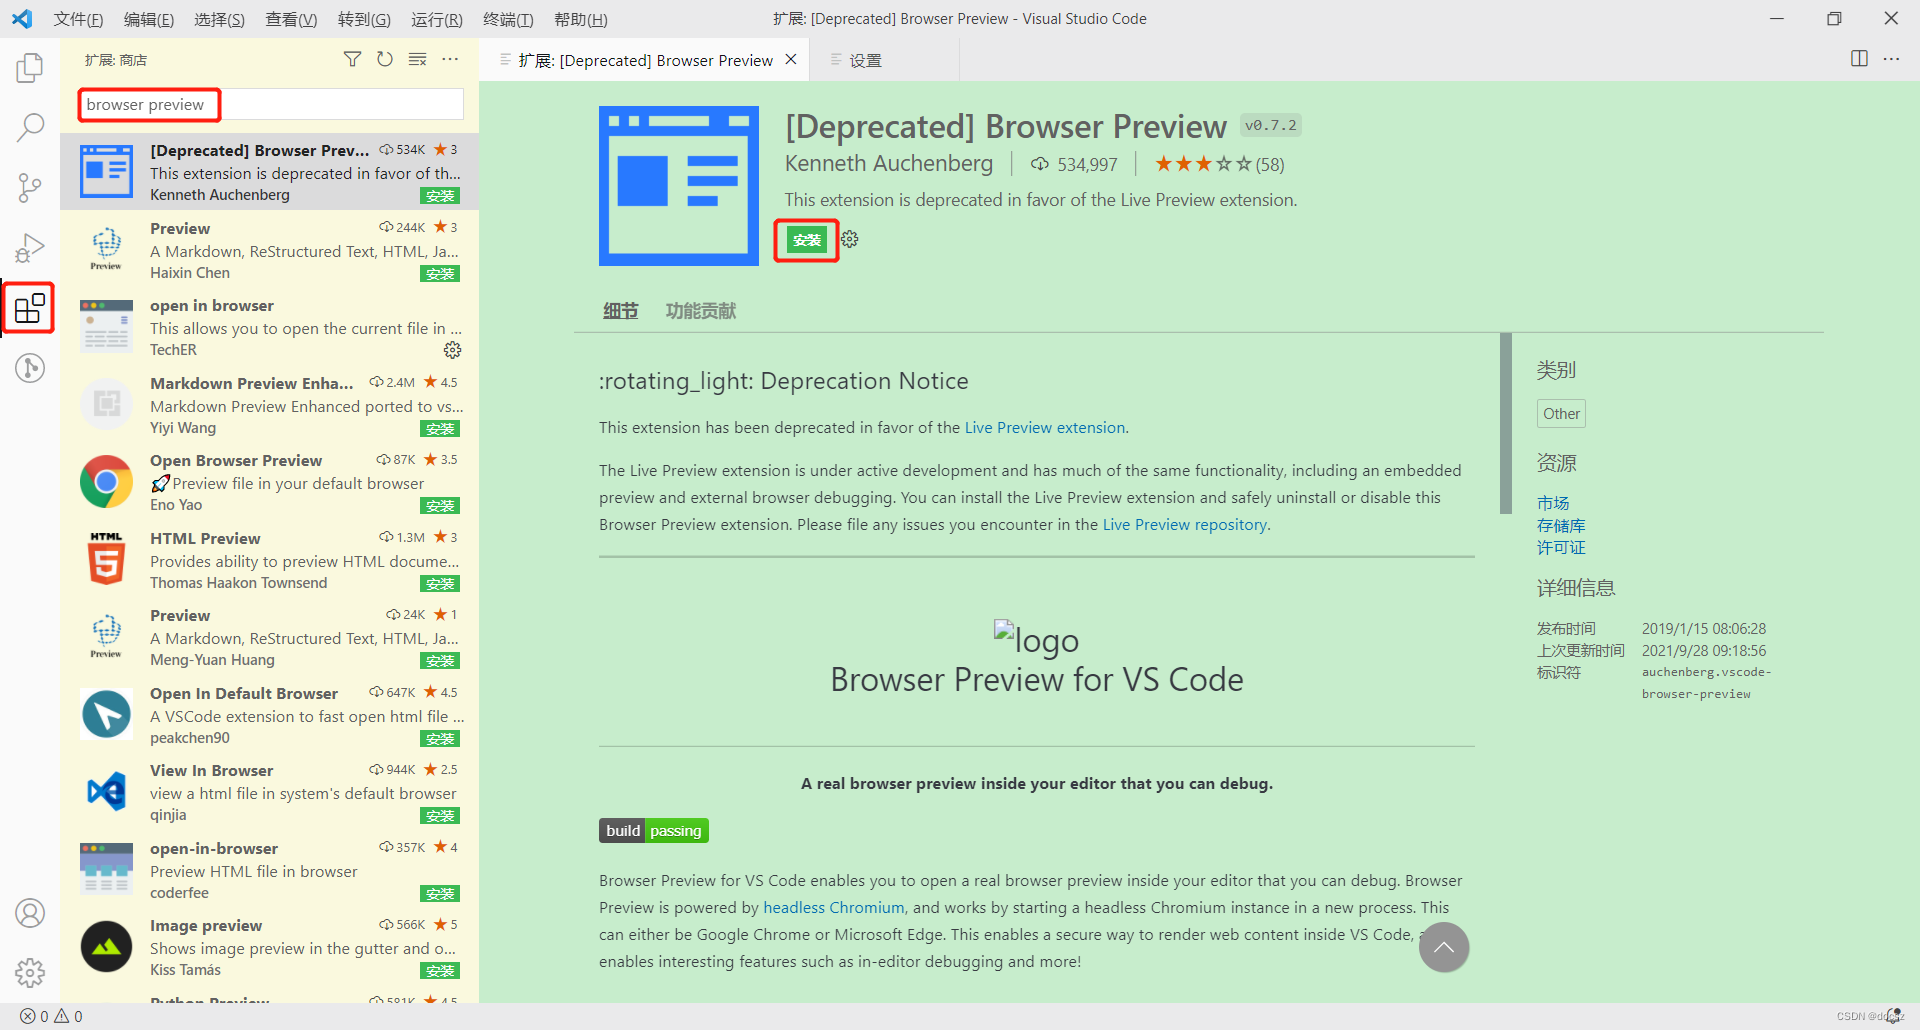Image resolution: width=1920 pixels, height=1030 pixels.
Task: Clear extensions search results icon
Action: point(418,59)
